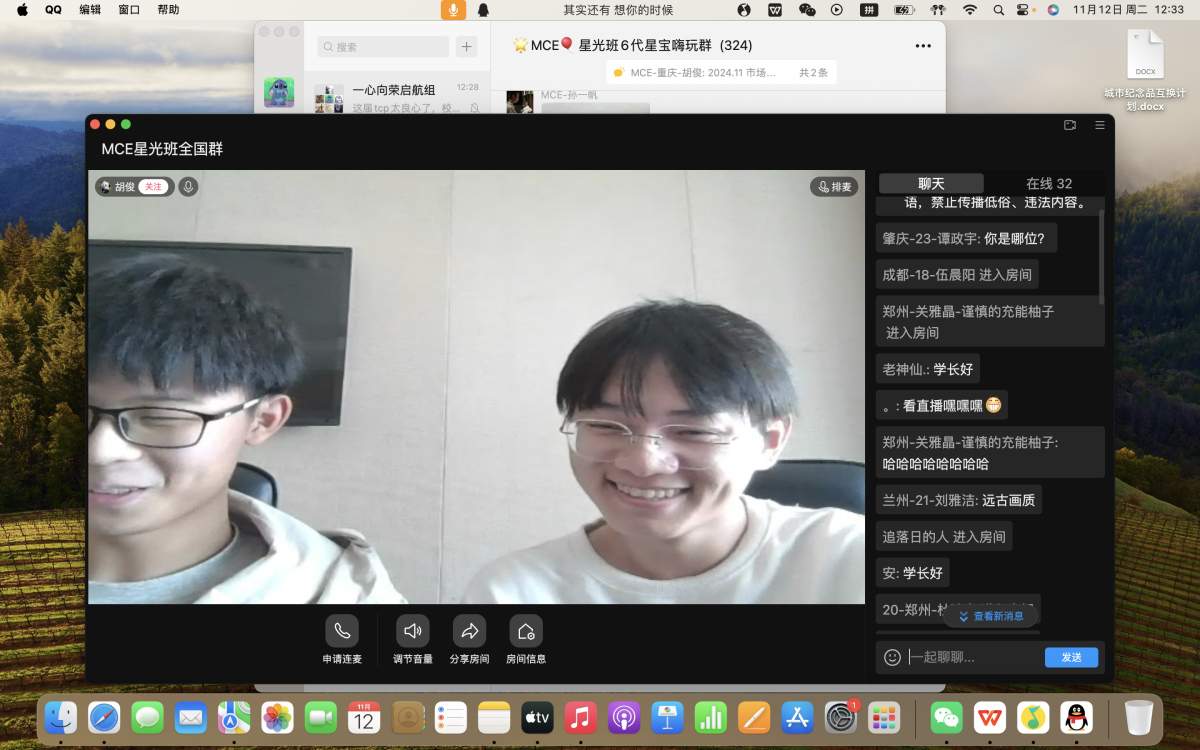Click the chat message input field
This screenshot has height=750, width=1200.
[x=970, y=657]
